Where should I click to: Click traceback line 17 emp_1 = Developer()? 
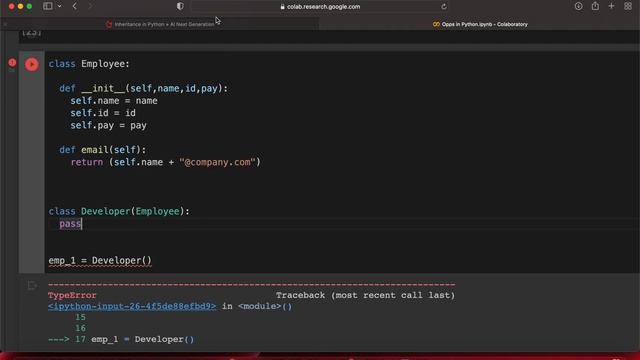[x=121, y=339]
